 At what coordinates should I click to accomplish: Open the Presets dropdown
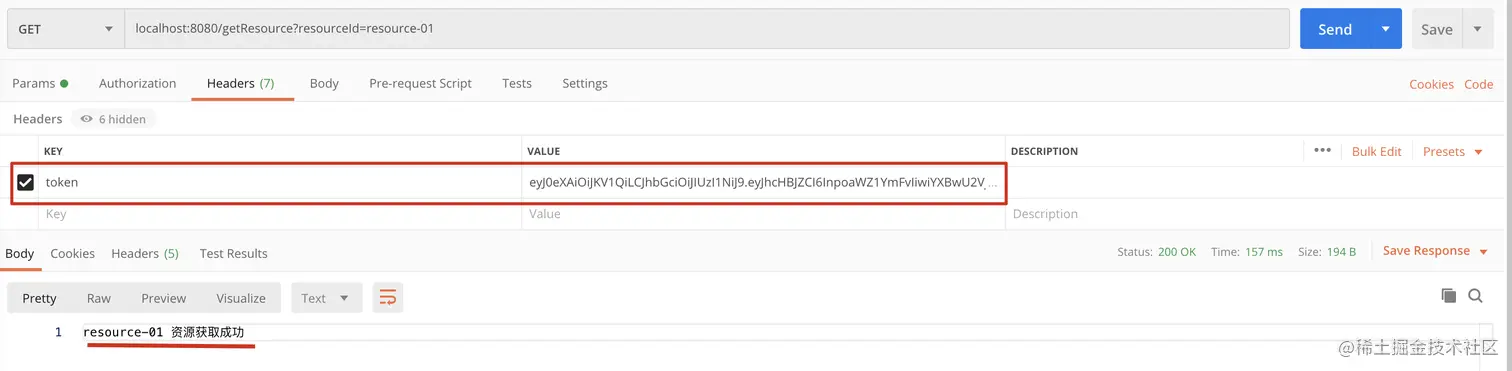coord(1452,151)
